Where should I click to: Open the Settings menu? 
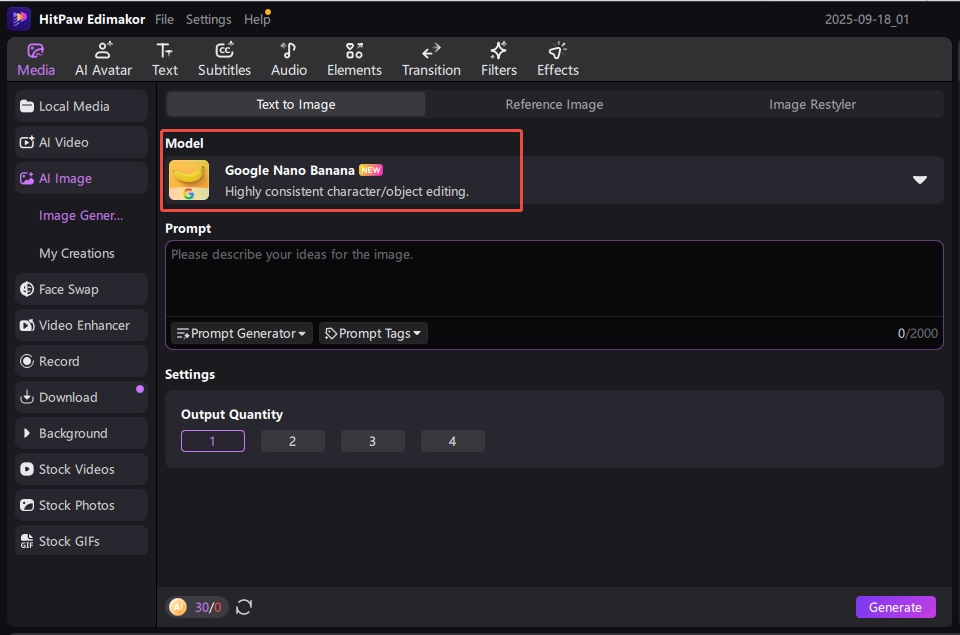208,19
